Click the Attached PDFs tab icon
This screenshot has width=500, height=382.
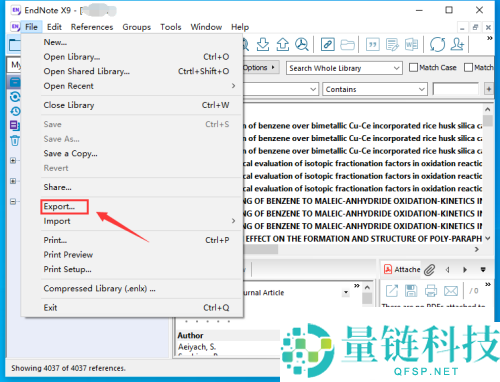tap(388, 269)
